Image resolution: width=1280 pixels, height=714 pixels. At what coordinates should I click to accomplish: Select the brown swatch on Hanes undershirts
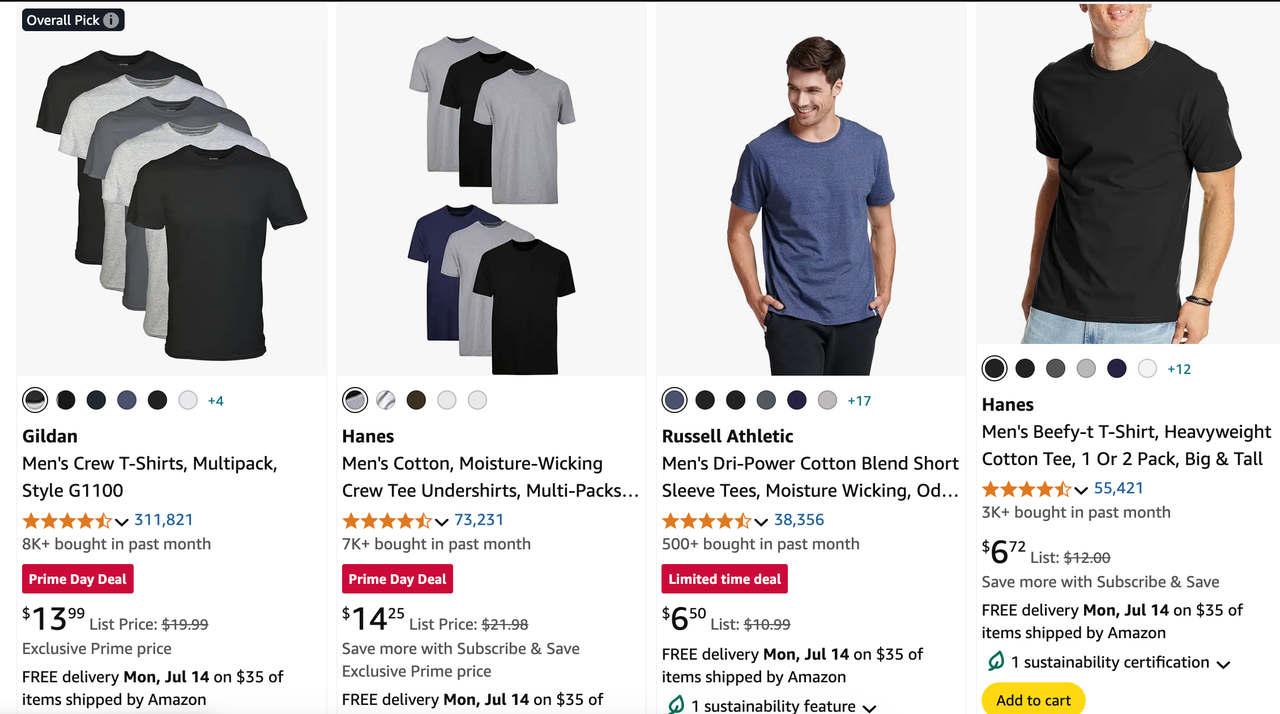tap(416, 400)
